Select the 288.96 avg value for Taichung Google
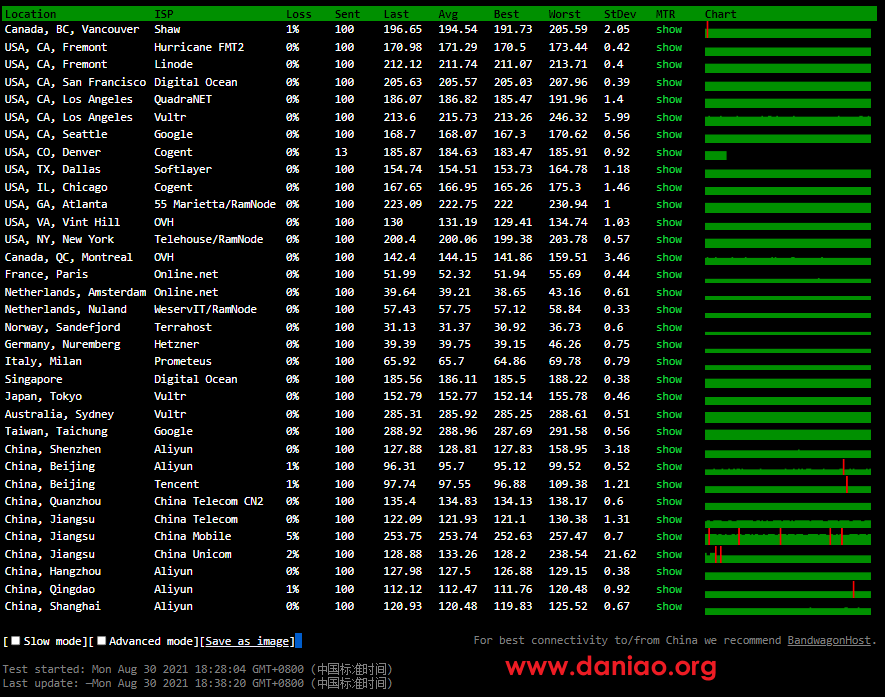This screenshot has width=885, height=697. point(458,431)
